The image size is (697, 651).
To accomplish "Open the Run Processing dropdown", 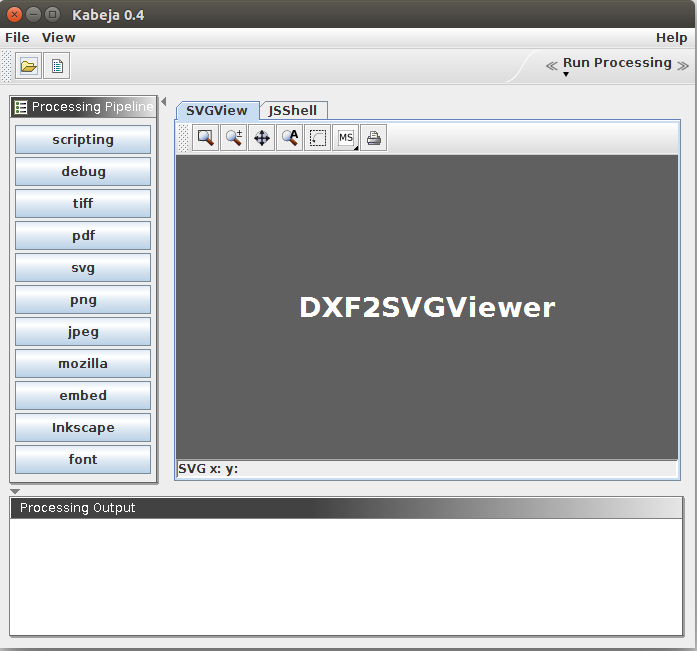I will pos(616,64).
